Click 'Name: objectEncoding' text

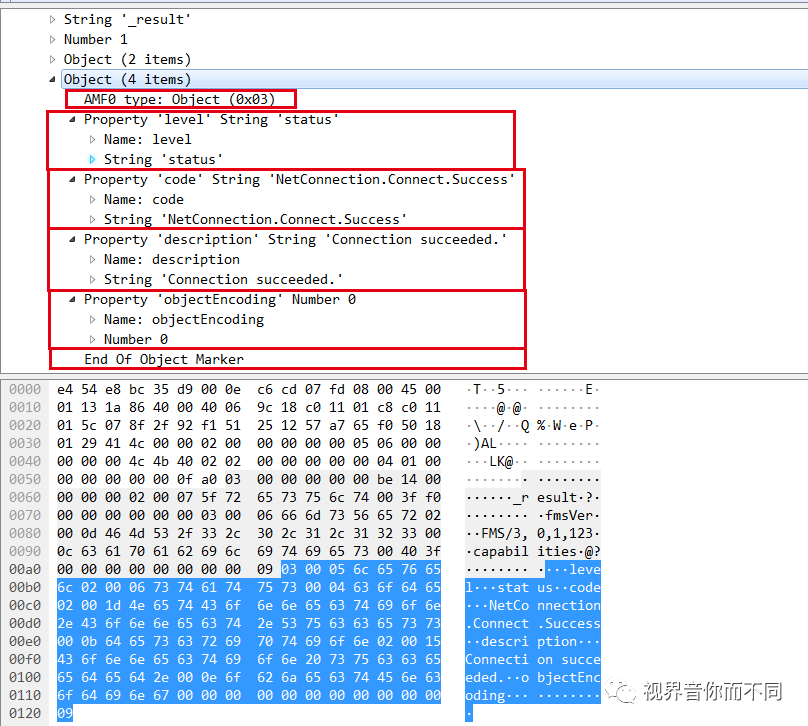(183, 320)
